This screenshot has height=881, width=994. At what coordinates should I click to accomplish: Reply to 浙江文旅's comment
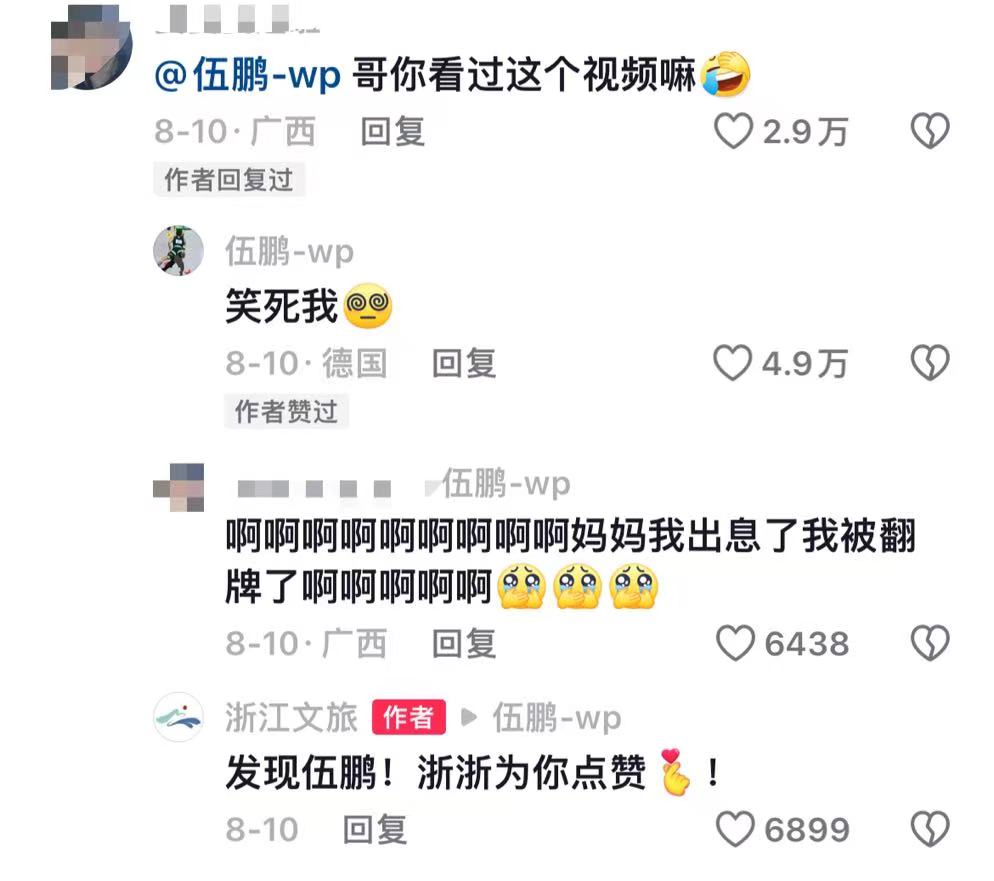(375, 829)
